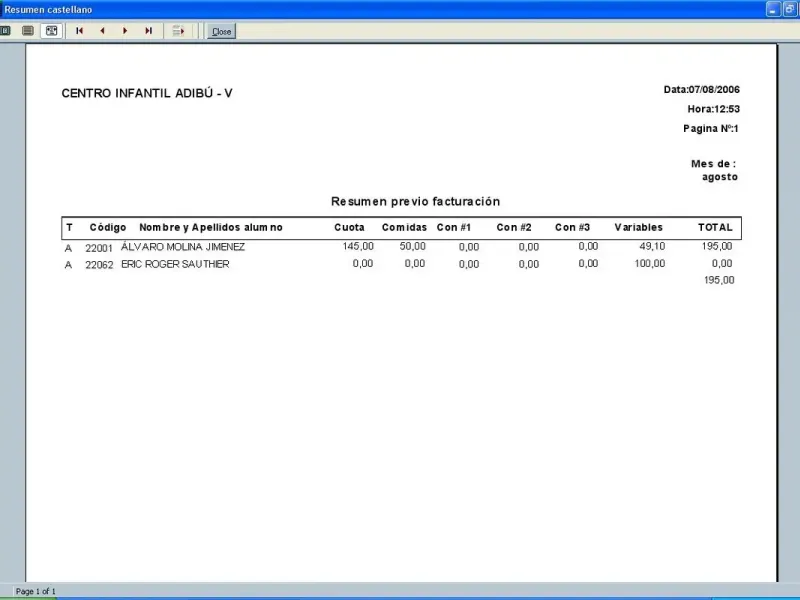Click the 'Pagina Nº:1' text
800x600 pixels.
pos(711,129)
